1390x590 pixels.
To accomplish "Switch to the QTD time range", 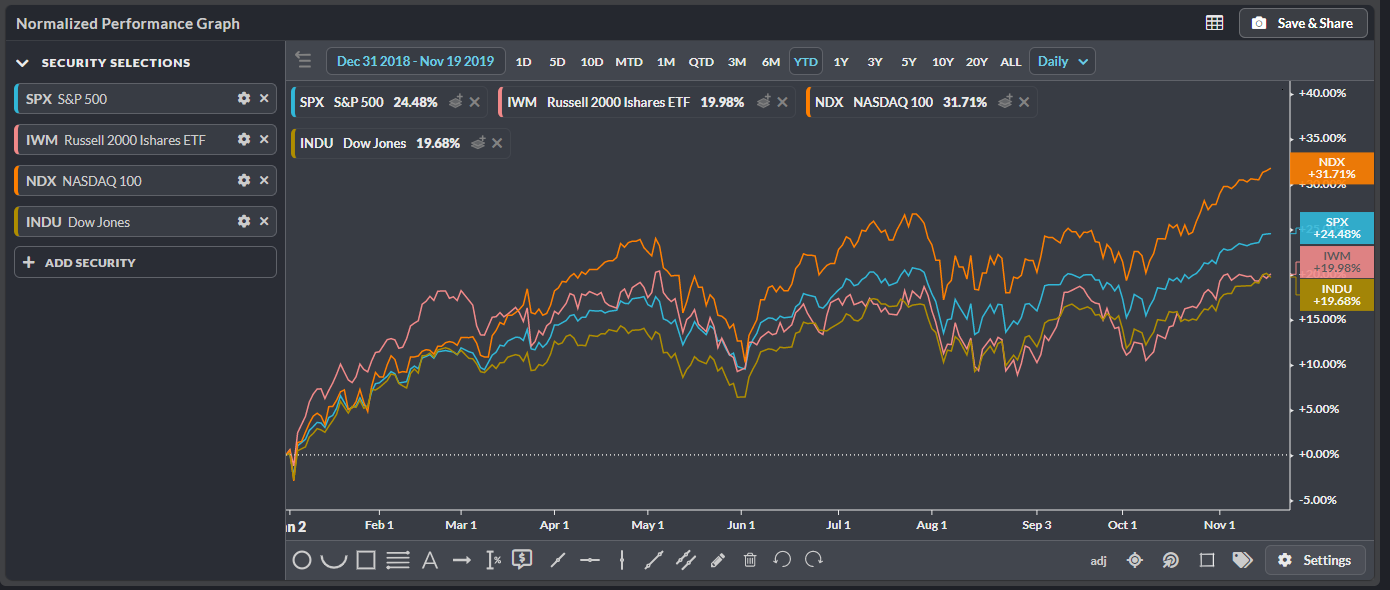I will (701, 61).
